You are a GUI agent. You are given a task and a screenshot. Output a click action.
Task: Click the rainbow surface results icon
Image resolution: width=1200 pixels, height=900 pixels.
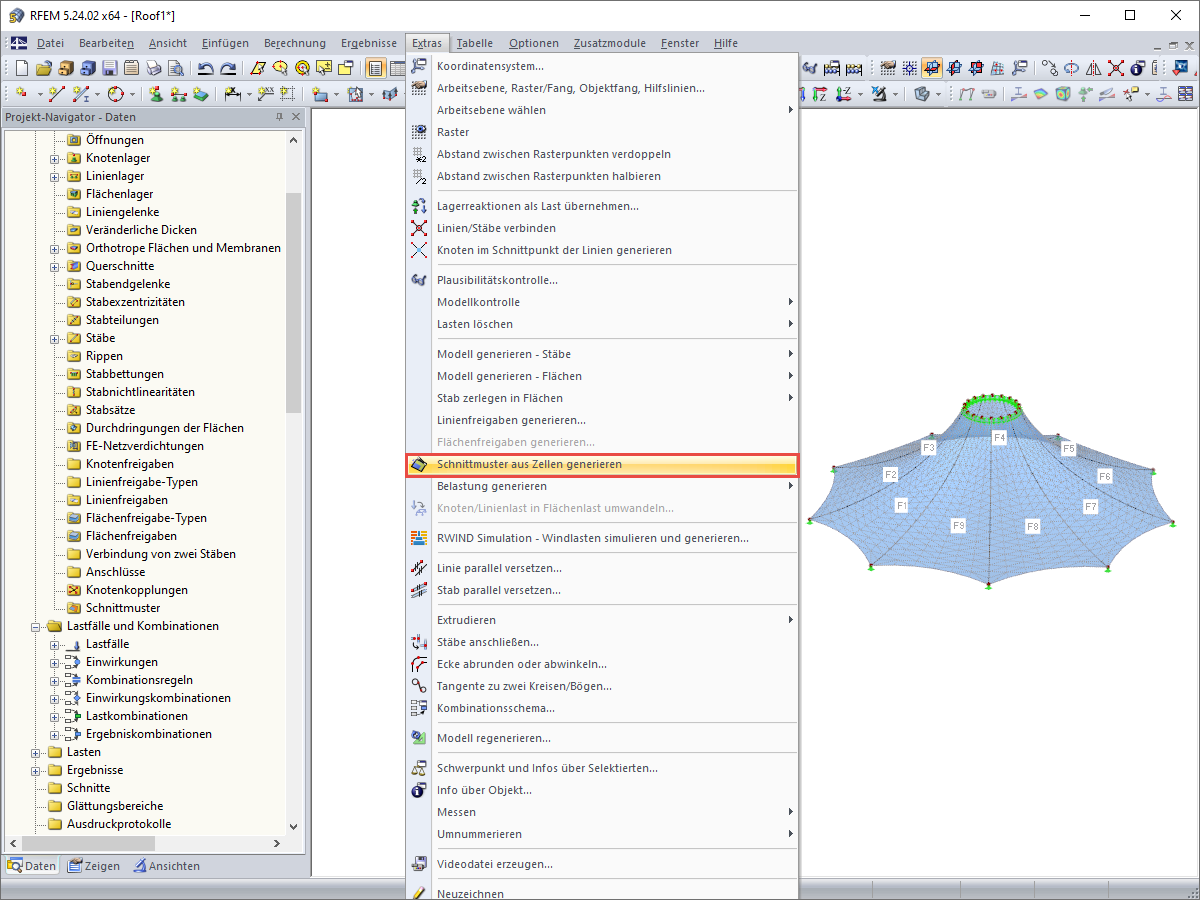(1041, 93)
